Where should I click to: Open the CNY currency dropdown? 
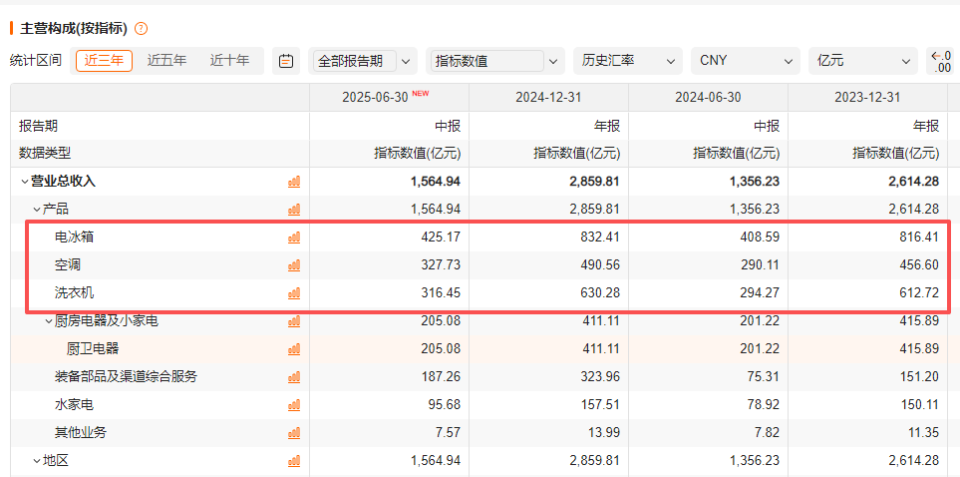(746, 61)
